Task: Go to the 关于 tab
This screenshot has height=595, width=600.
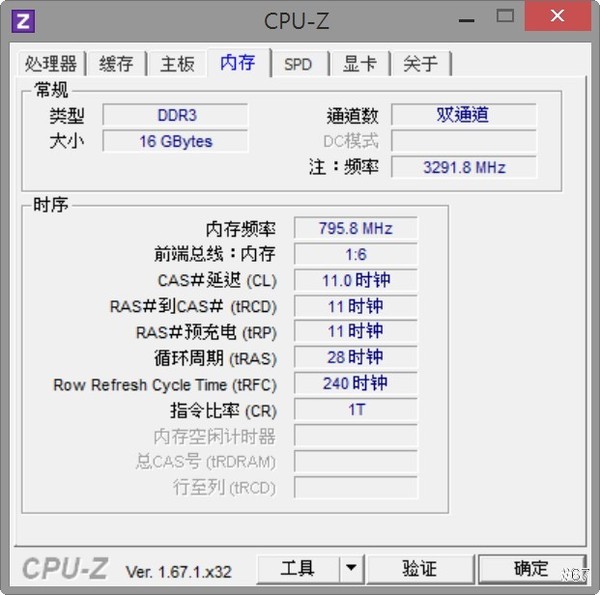Action: click(x=420, y=64)
